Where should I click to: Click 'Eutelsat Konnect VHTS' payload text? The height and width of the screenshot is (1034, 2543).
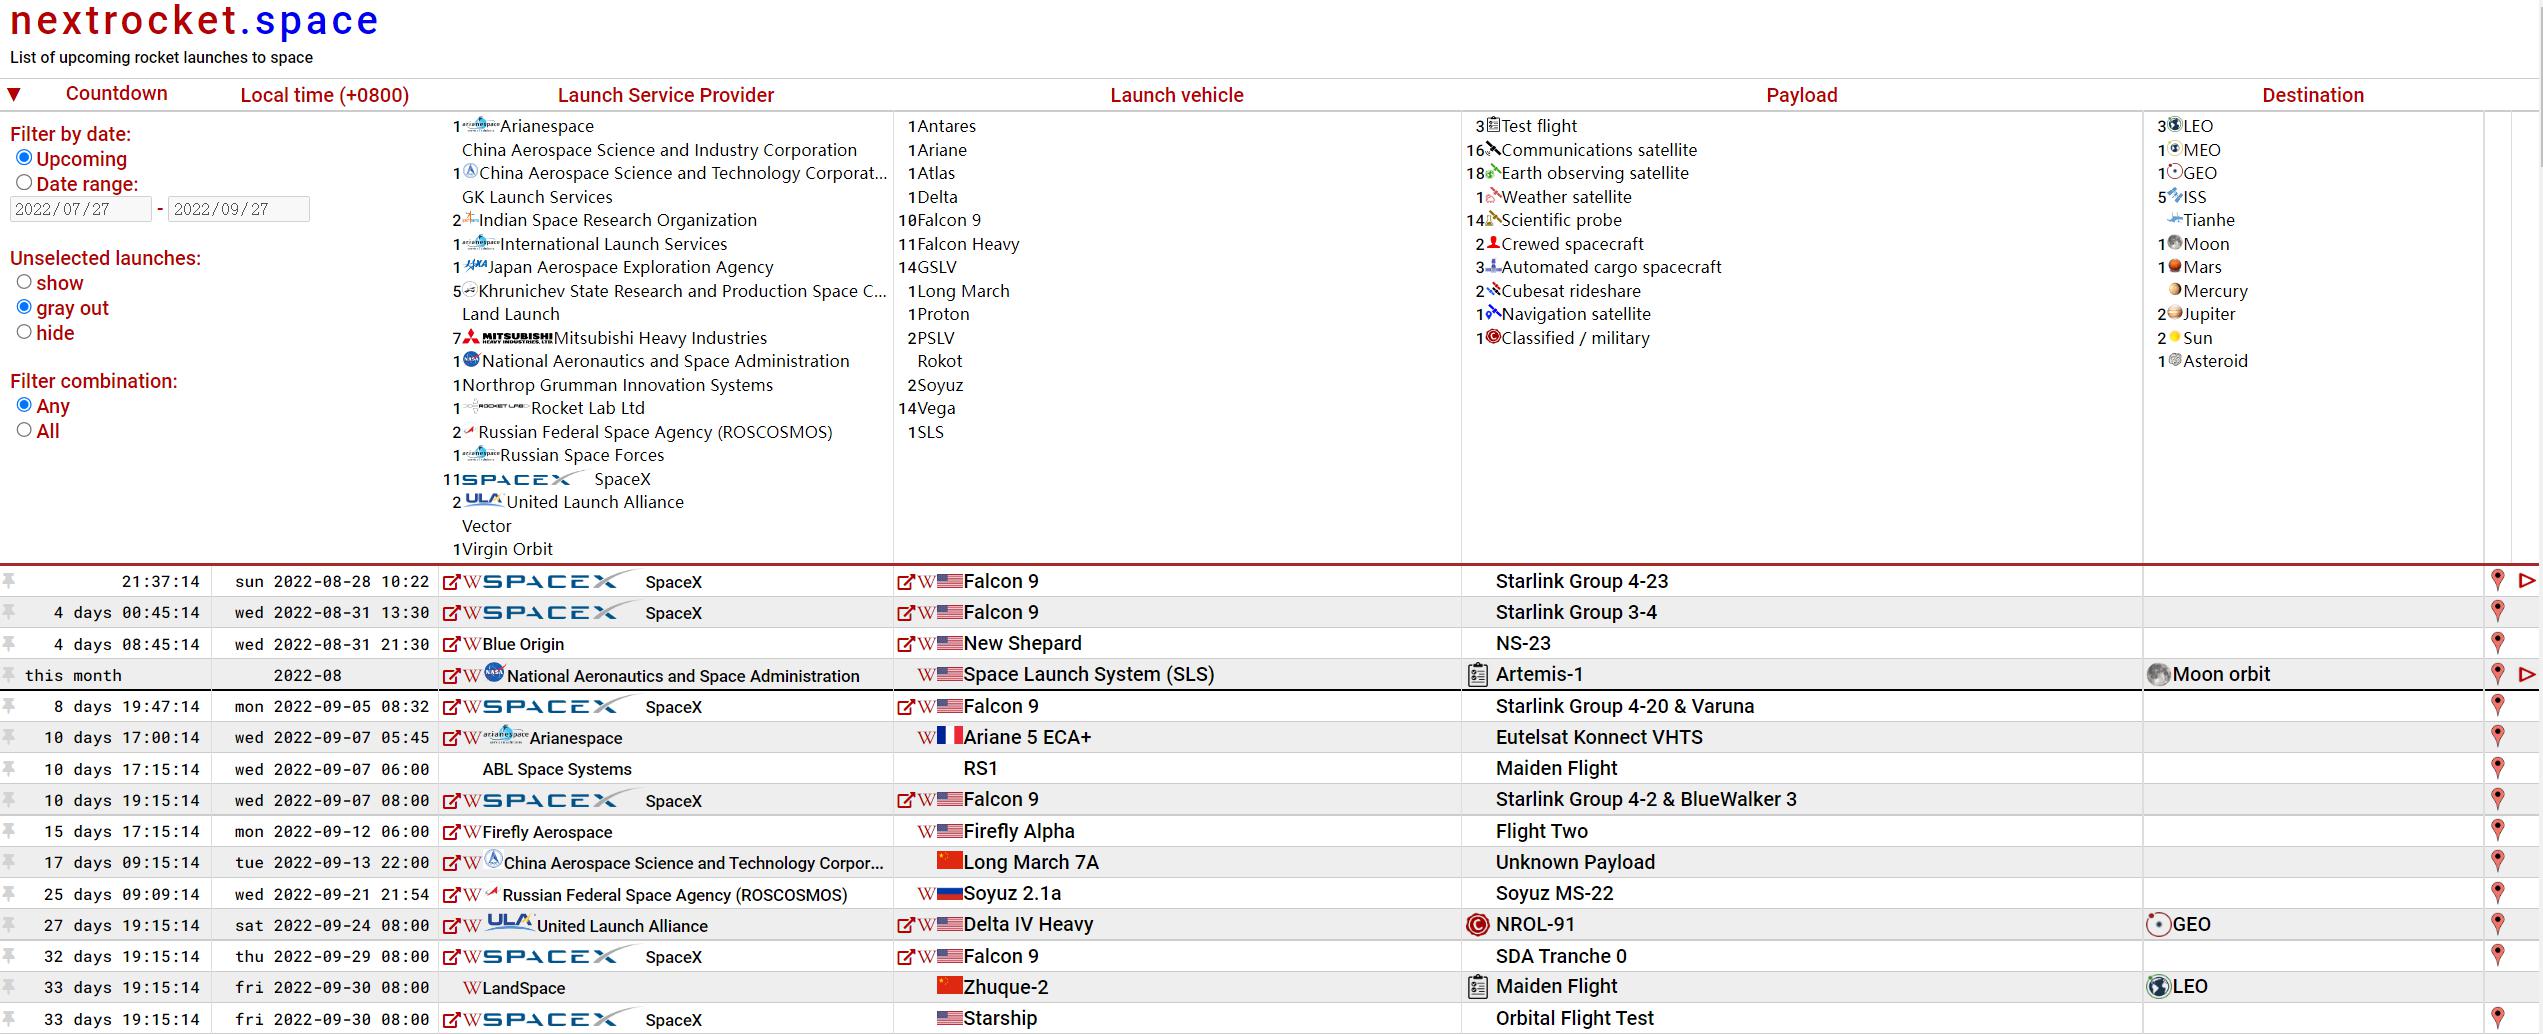click(x=1599, y=737)
